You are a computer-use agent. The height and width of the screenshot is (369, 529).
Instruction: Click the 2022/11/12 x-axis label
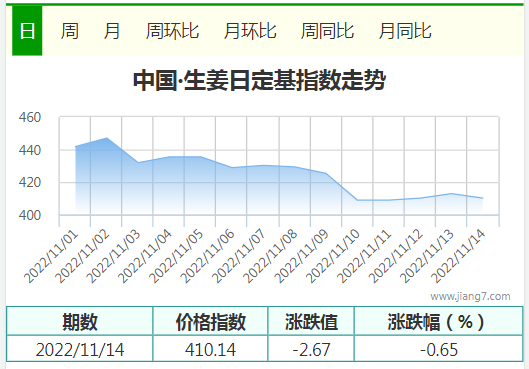396,257
